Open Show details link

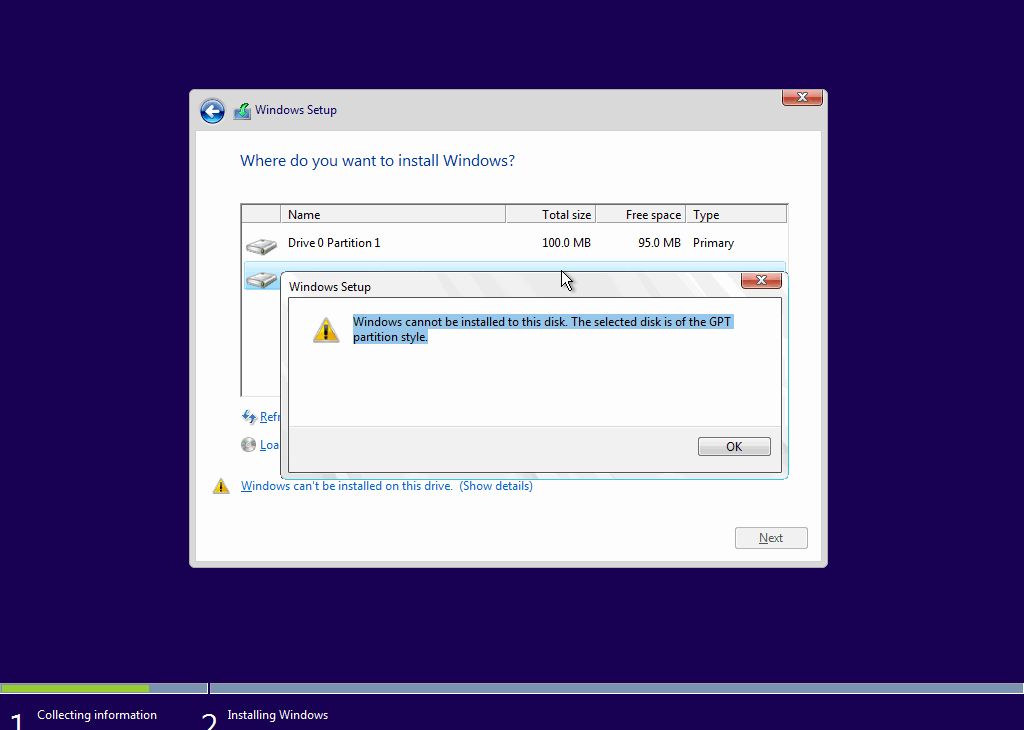point(496,486)
